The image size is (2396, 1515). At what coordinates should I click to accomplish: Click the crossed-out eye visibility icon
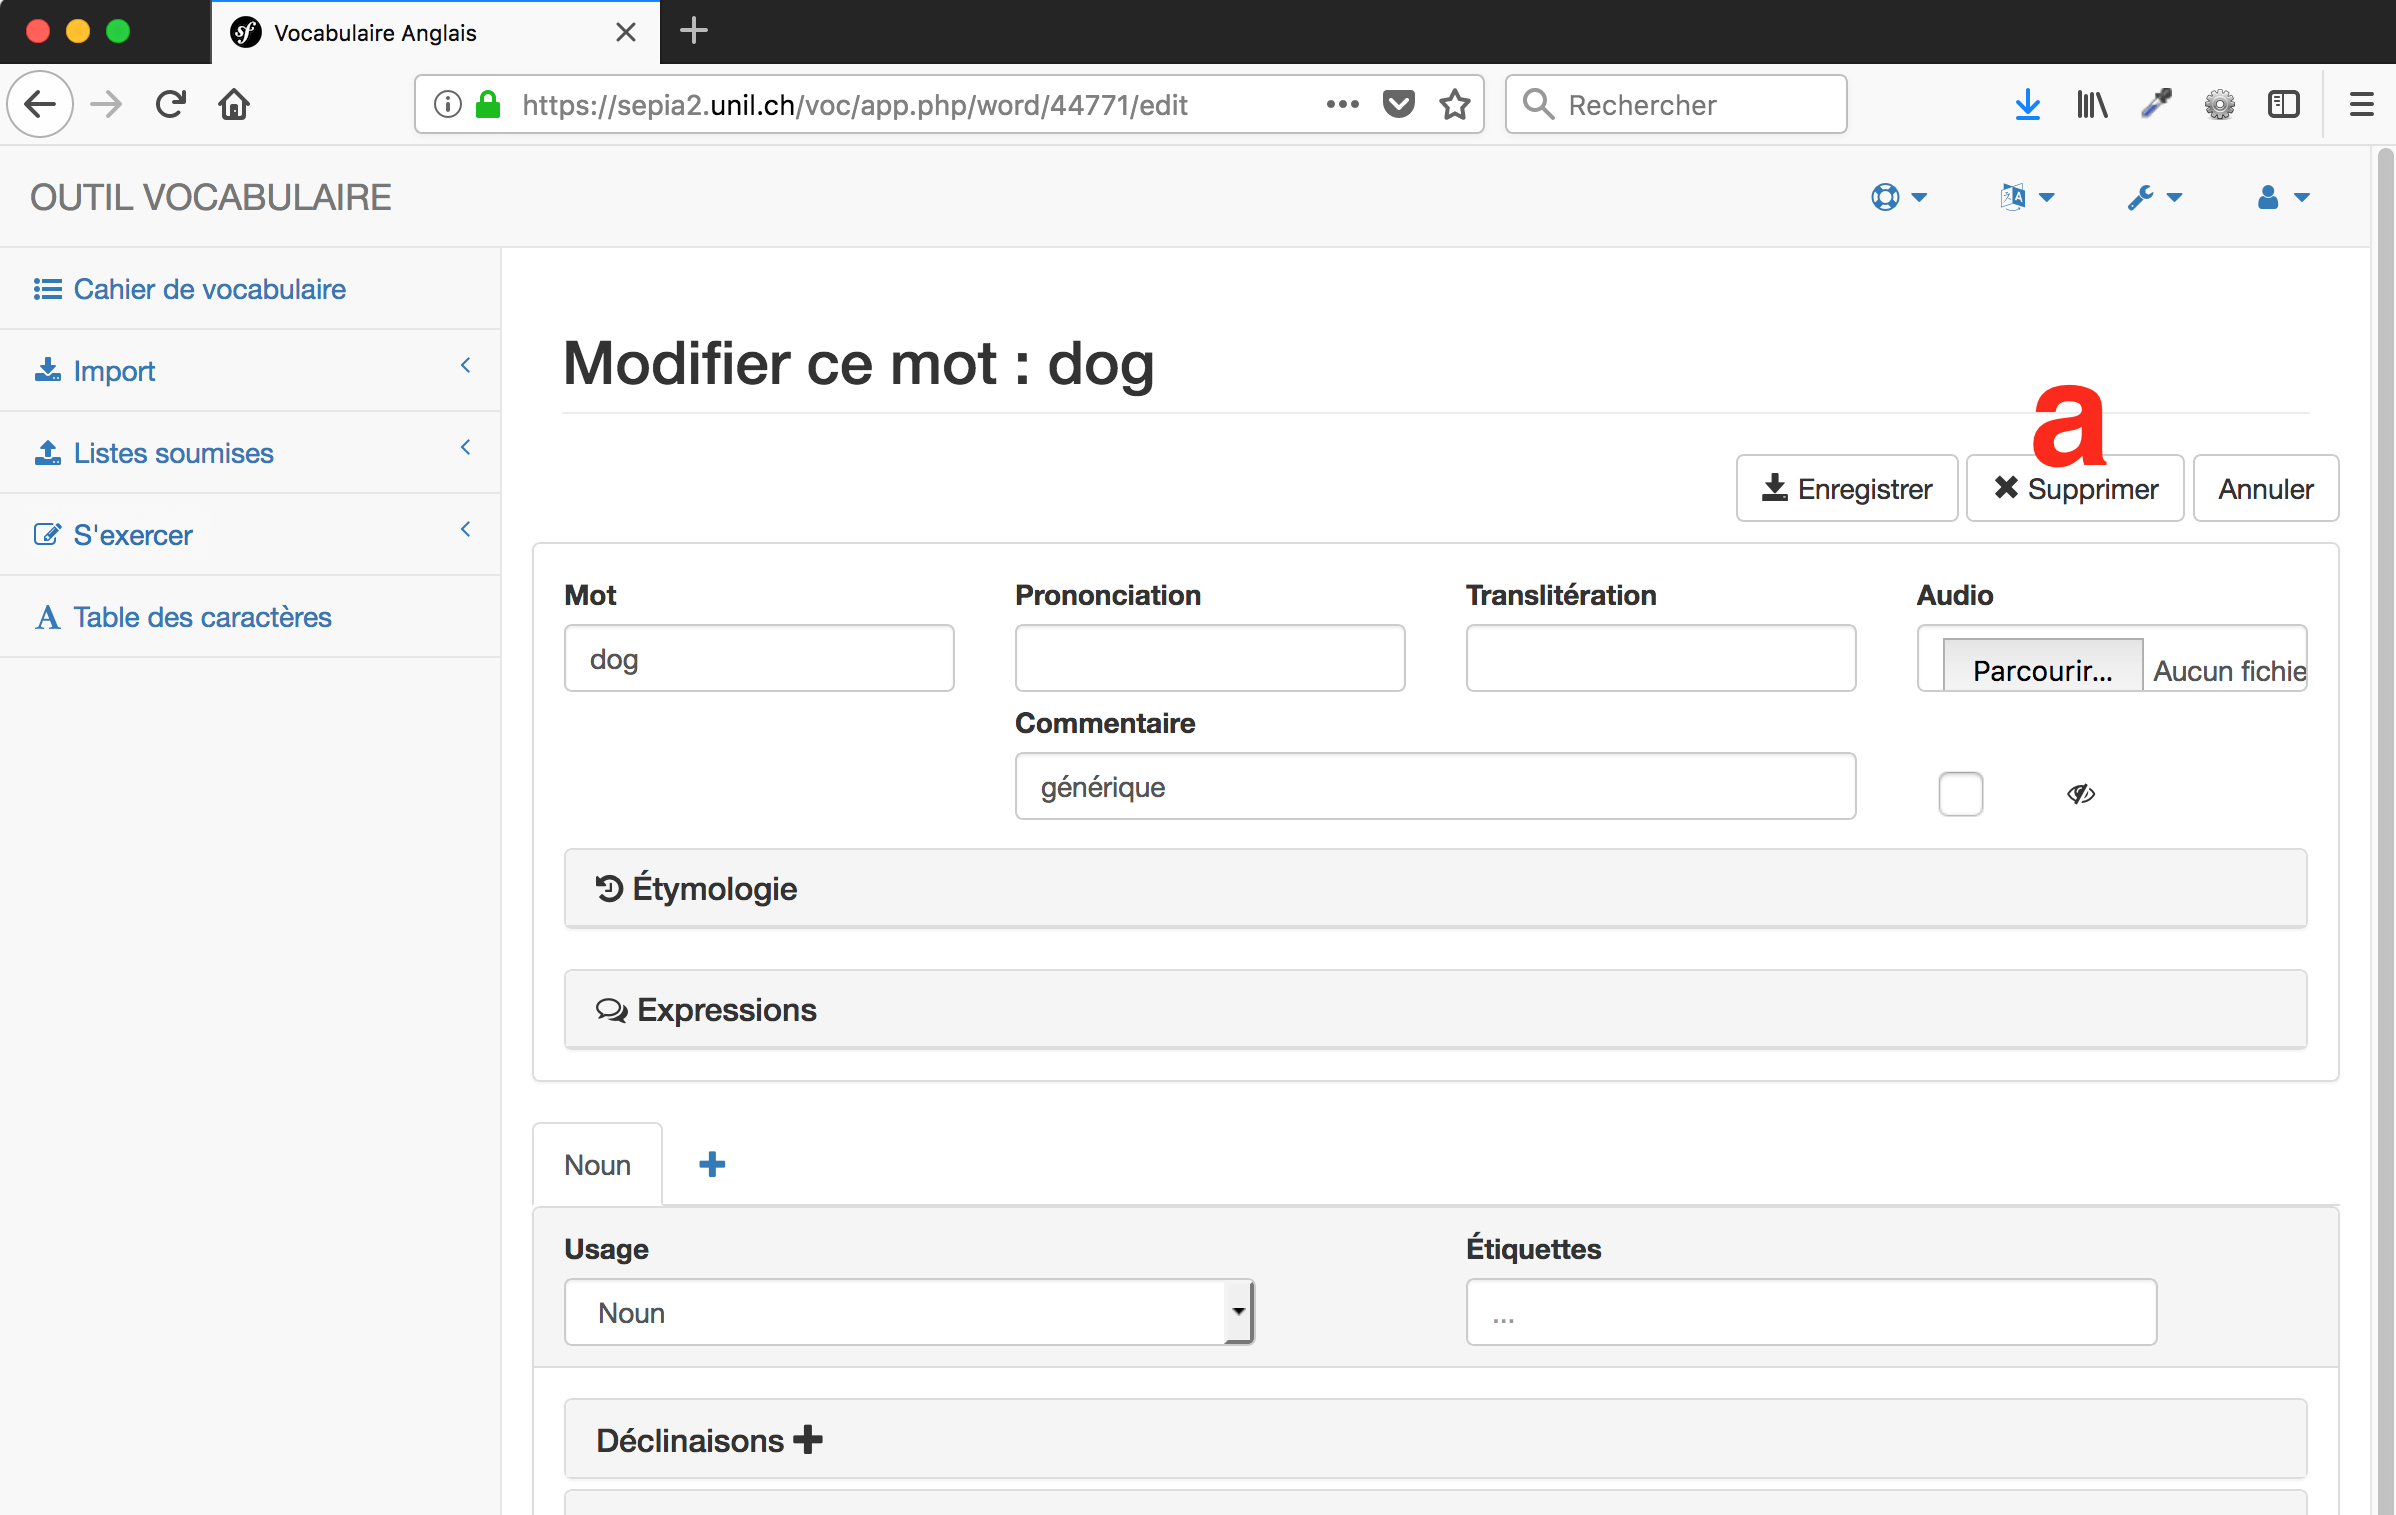coord(2081,794)
